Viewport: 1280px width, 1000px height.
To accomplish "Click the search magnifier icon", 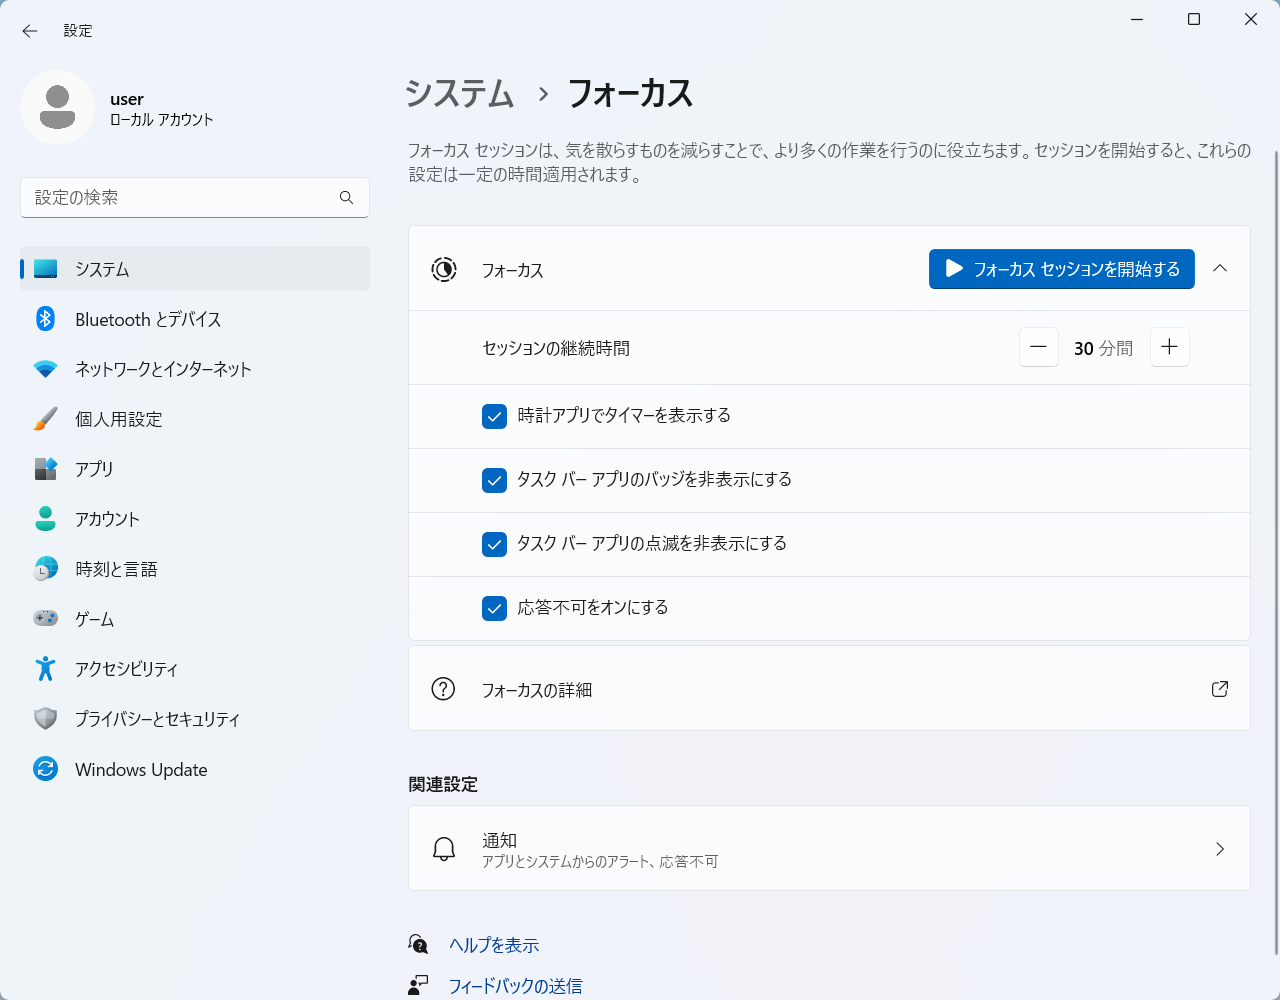I will coord(346,198).
